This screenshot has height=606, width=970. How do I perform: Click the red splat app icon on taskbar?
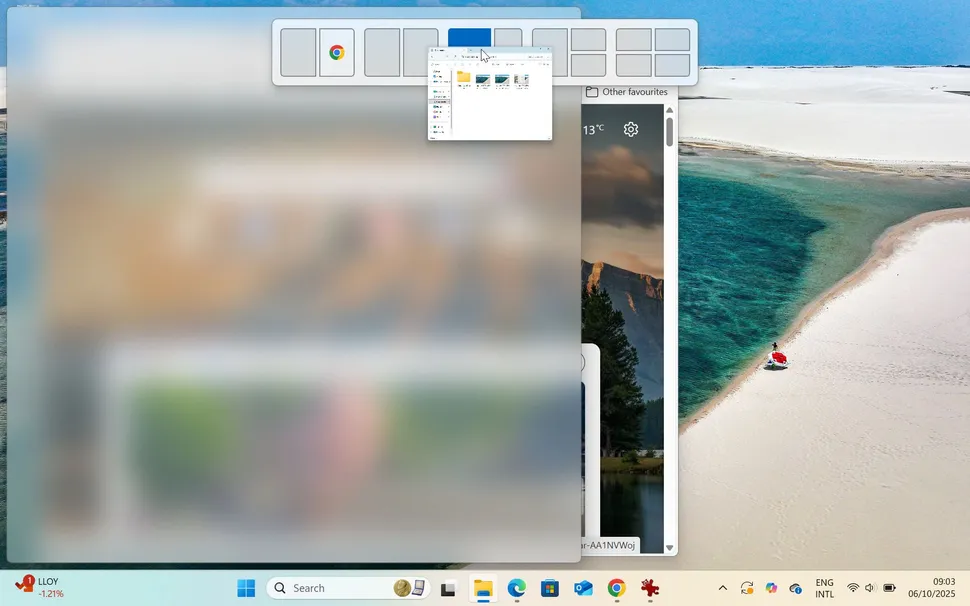[651, 589]
